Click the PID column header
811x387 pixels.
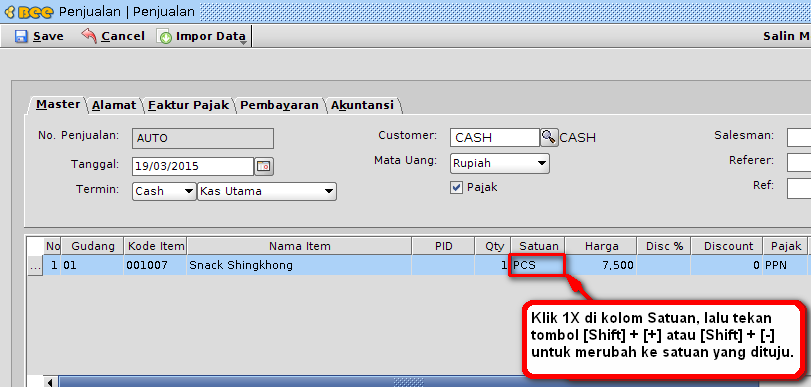tap(443, 246)
